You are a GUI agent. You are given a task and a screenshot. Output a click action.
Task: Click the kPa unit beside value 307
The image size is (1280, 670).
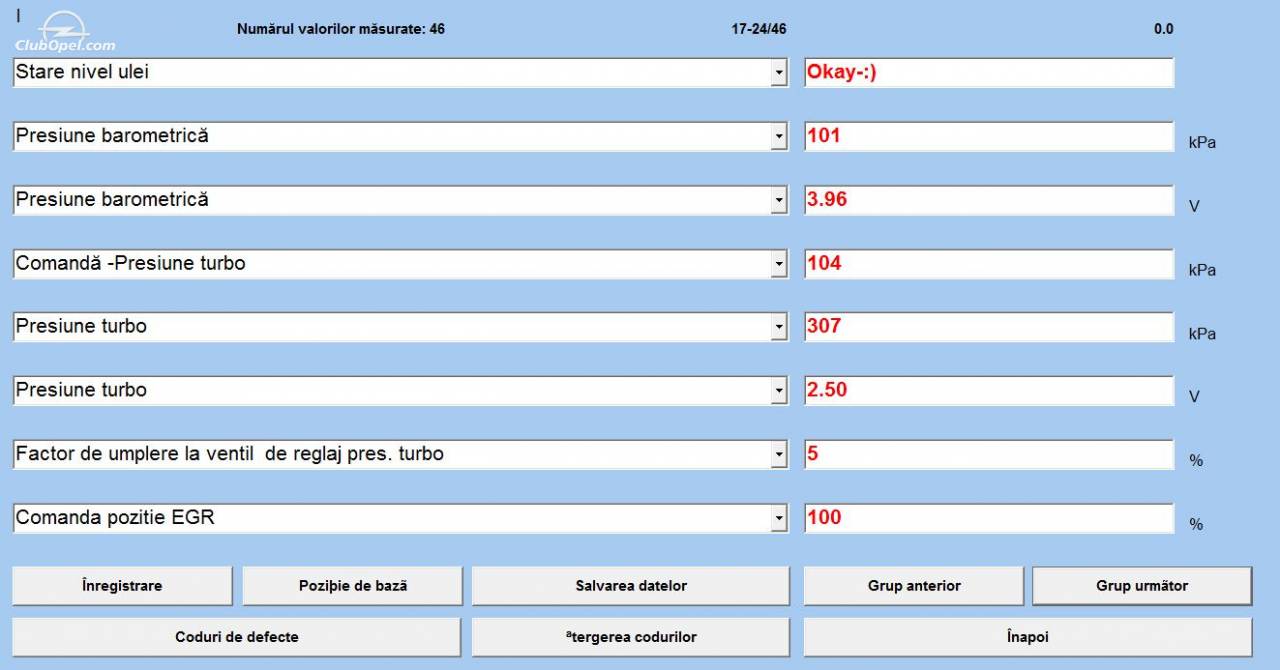pyautogui.click(x=1202, y=333)
